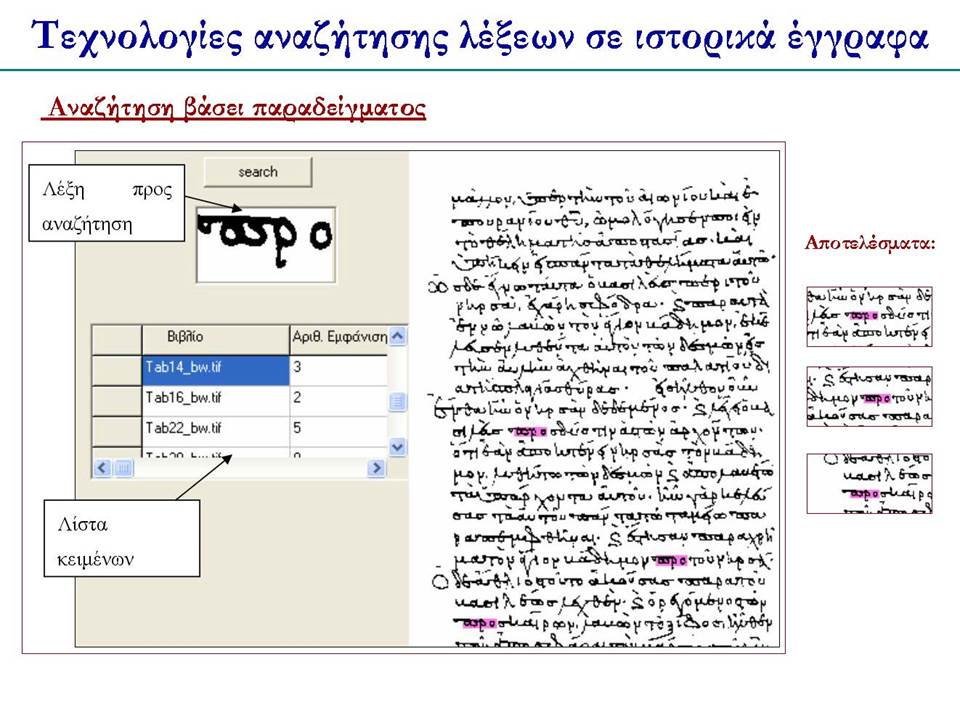Click the row selector of Tab14_bw.tif

[116, 370]
